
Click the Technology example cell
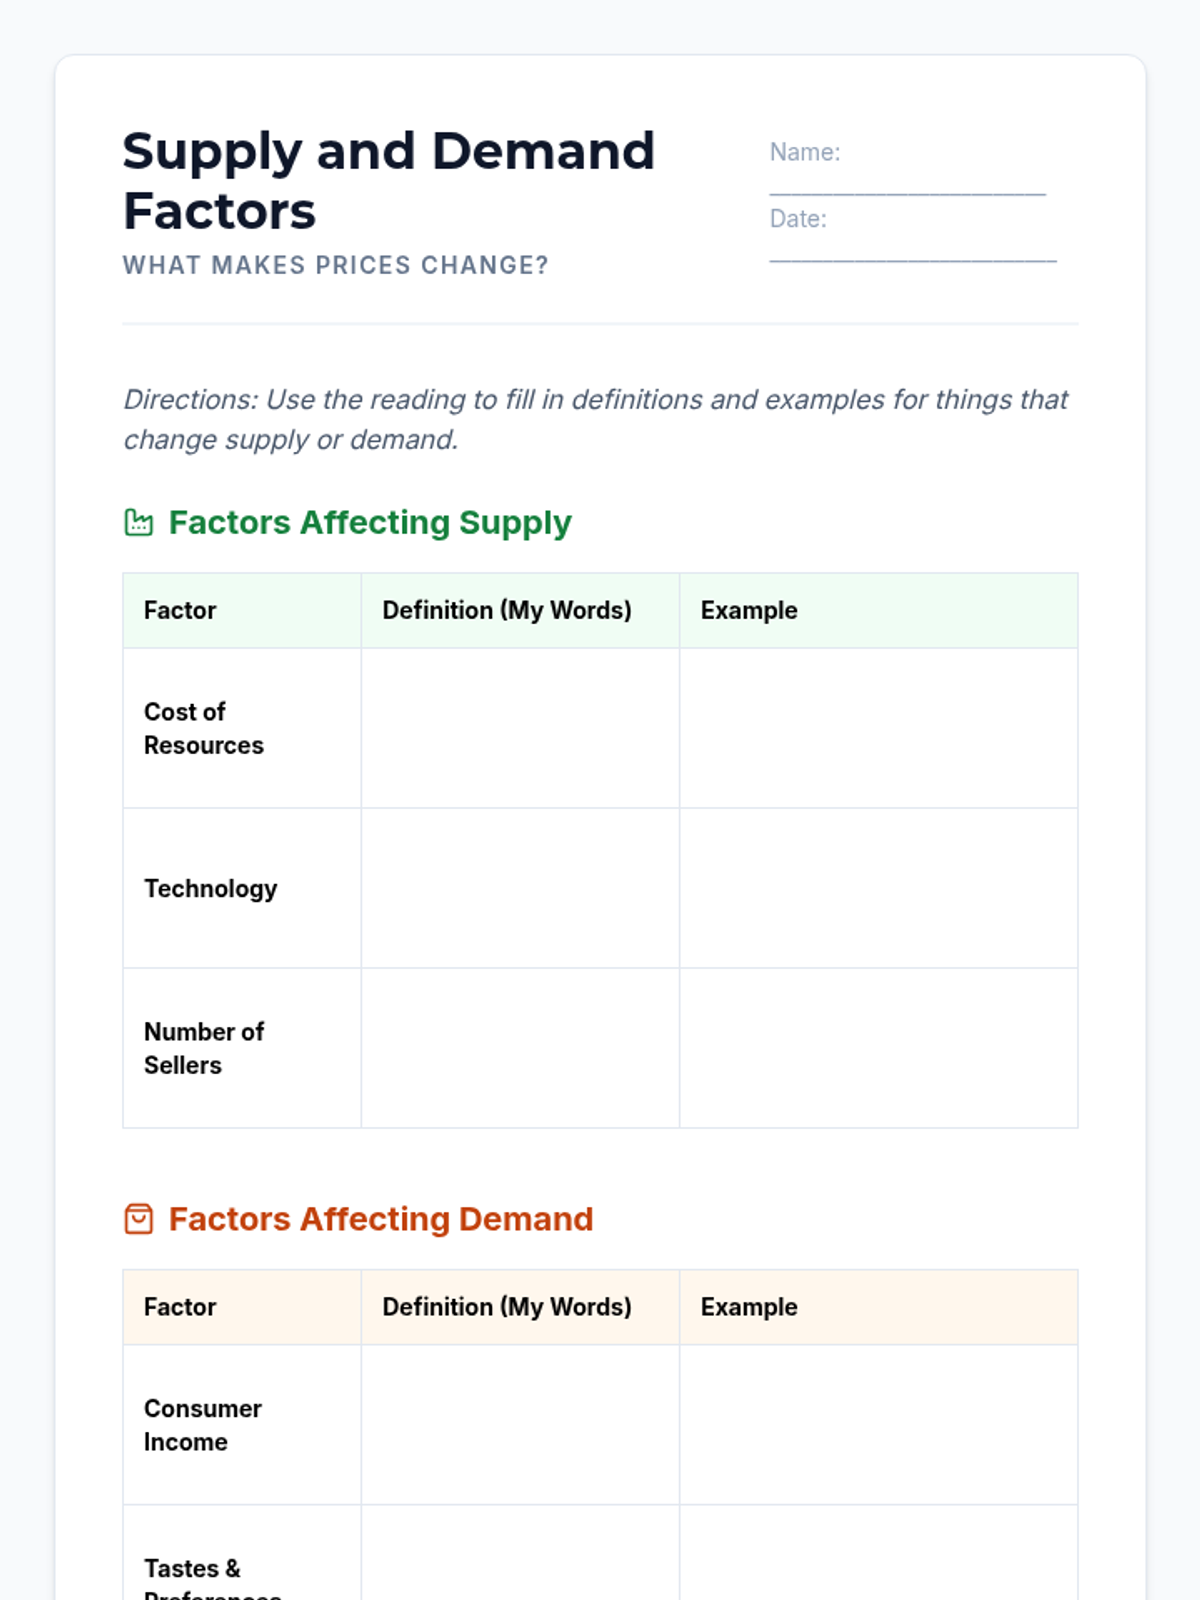tap(878, 888)
